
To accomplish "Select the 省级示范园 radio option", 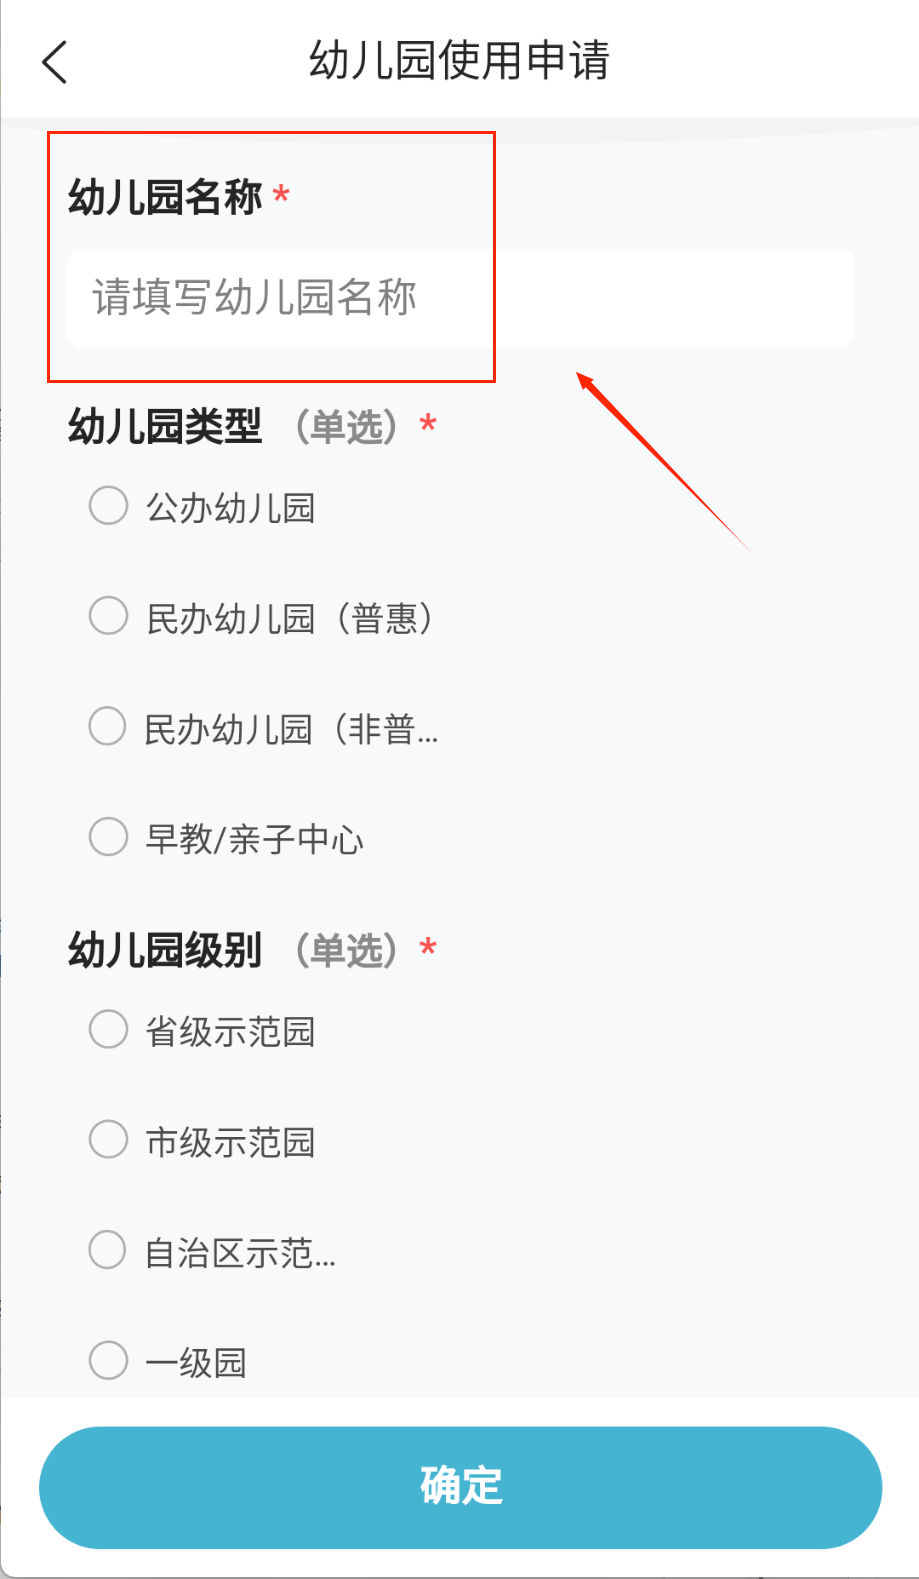I will coord(108,1029).
